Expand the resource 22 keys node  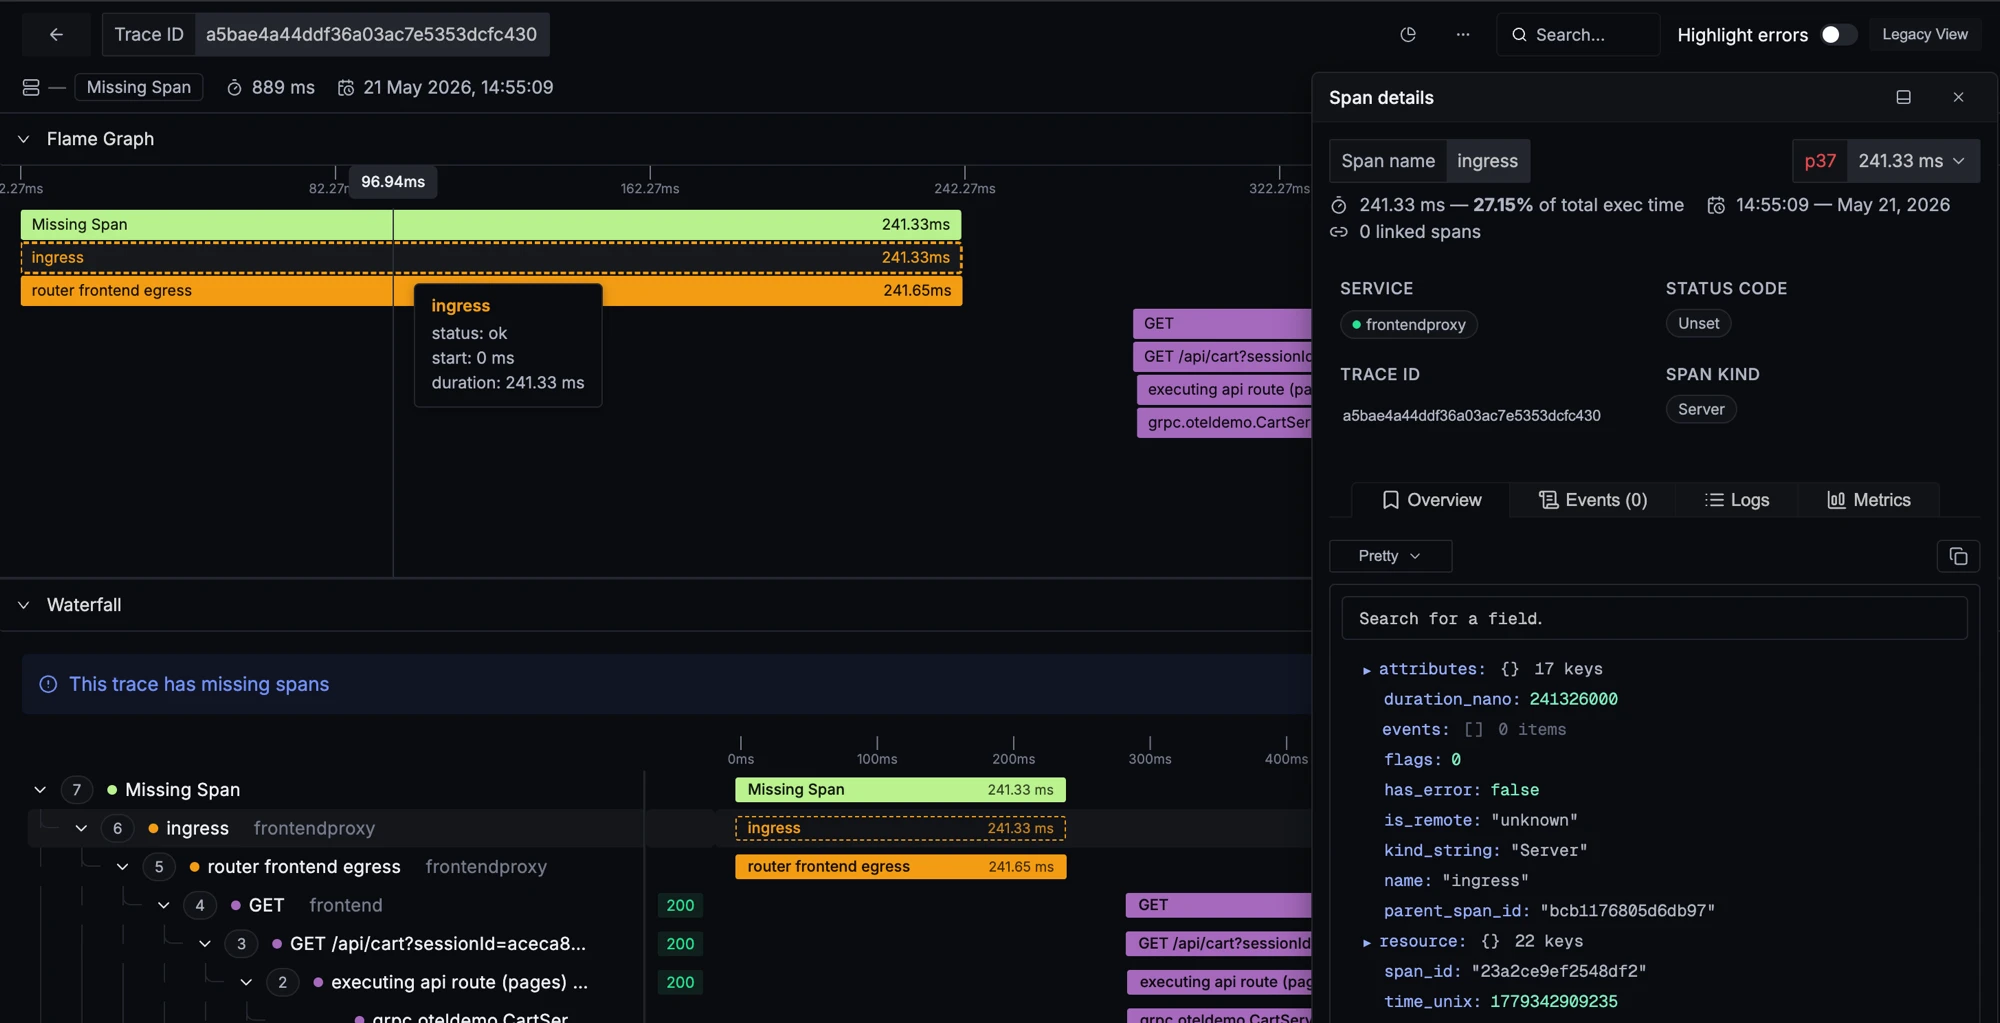click(1367, 942)
